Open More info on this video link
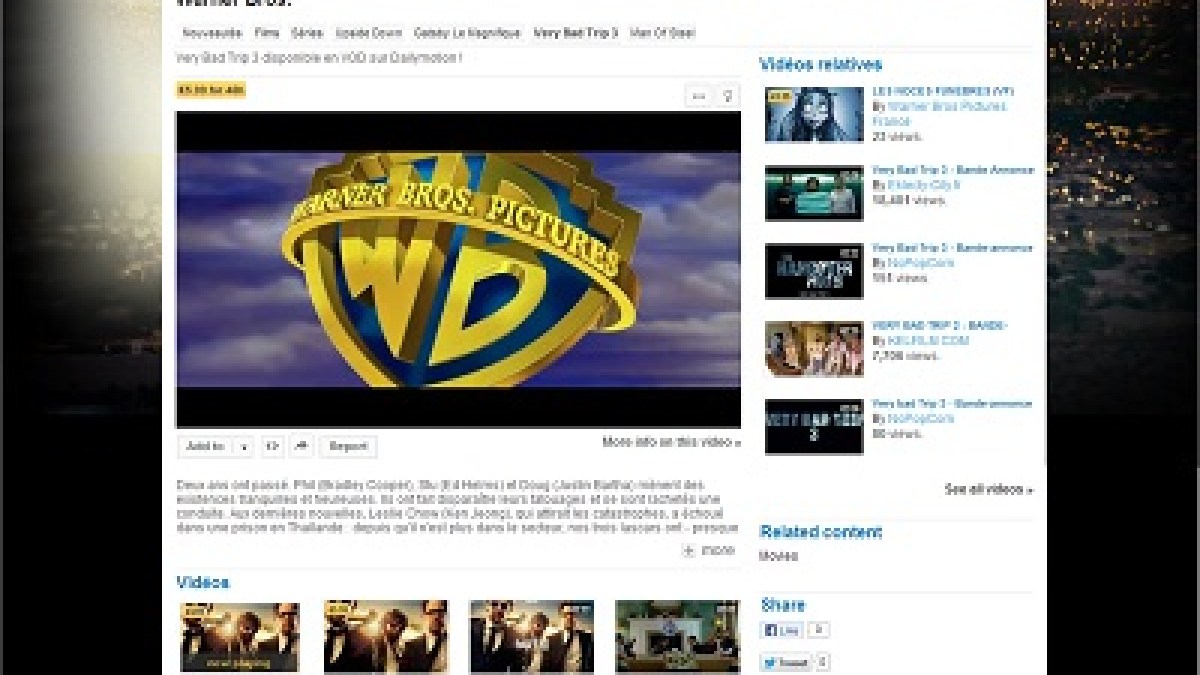The height and width of the screenshot is (675, 1200). (671, 442)
